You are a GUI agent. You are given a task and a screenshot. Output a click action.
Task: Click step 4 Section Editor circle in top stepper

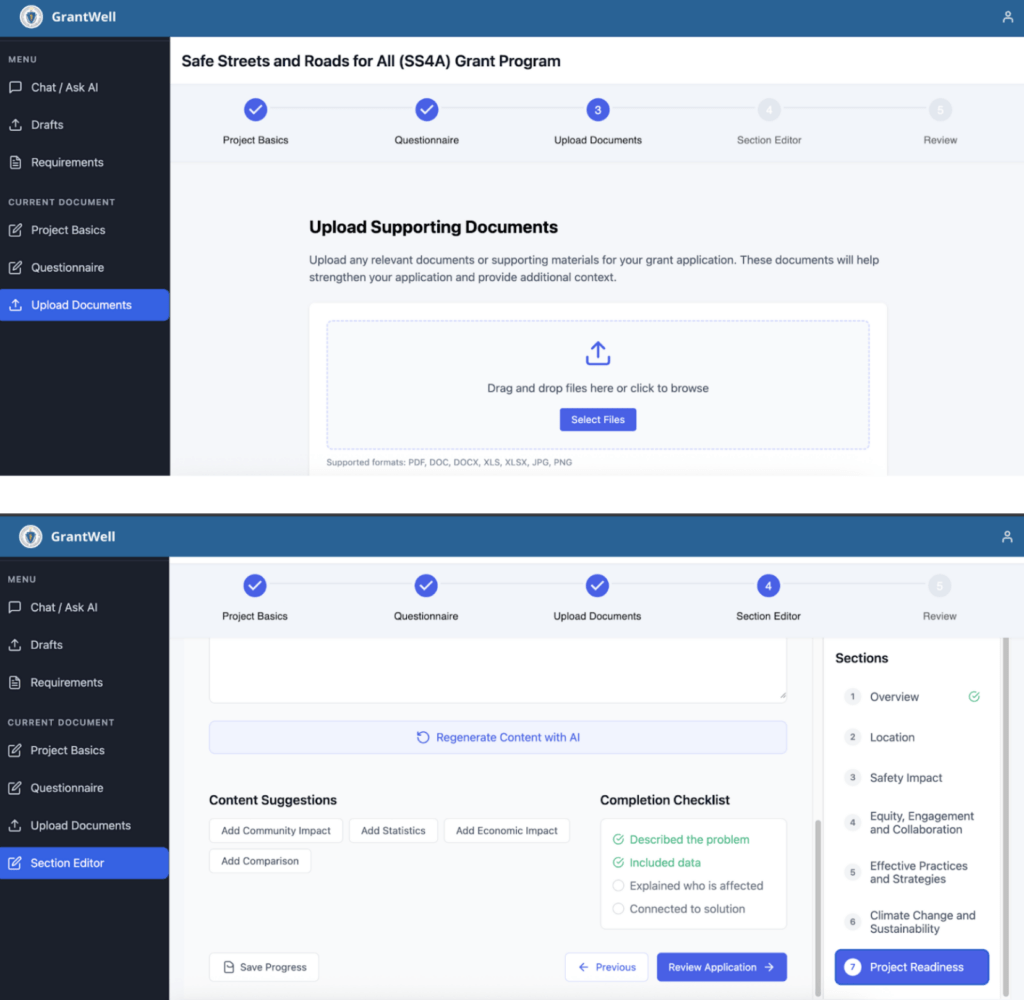pos(769,110)
